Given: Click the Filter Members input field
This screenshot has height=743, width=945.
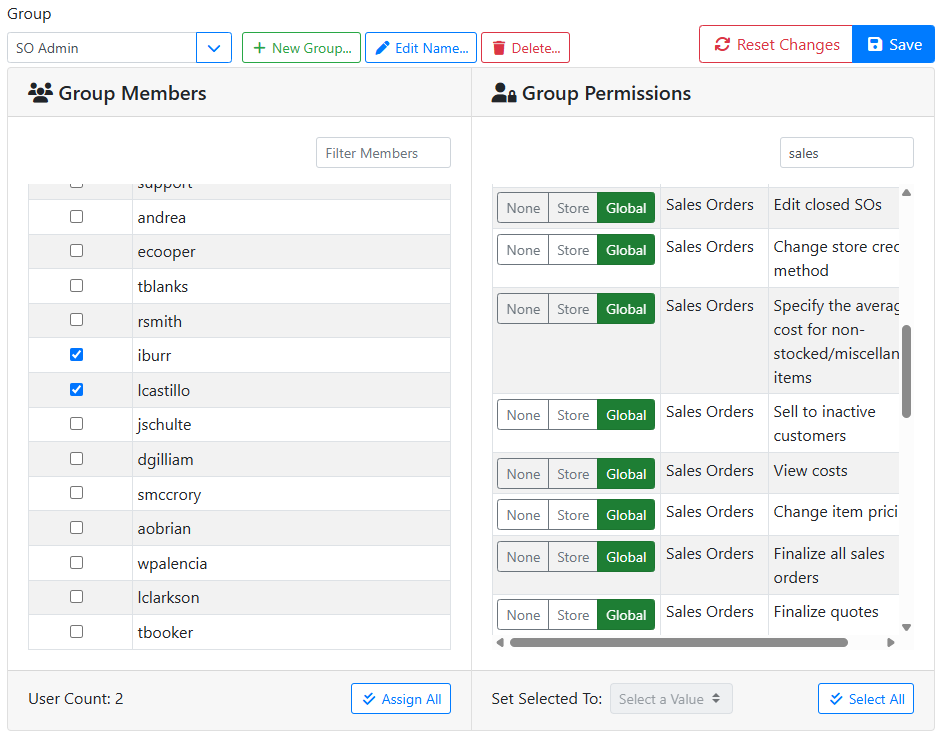Looking at the screenshot, I should pos(383,153).
